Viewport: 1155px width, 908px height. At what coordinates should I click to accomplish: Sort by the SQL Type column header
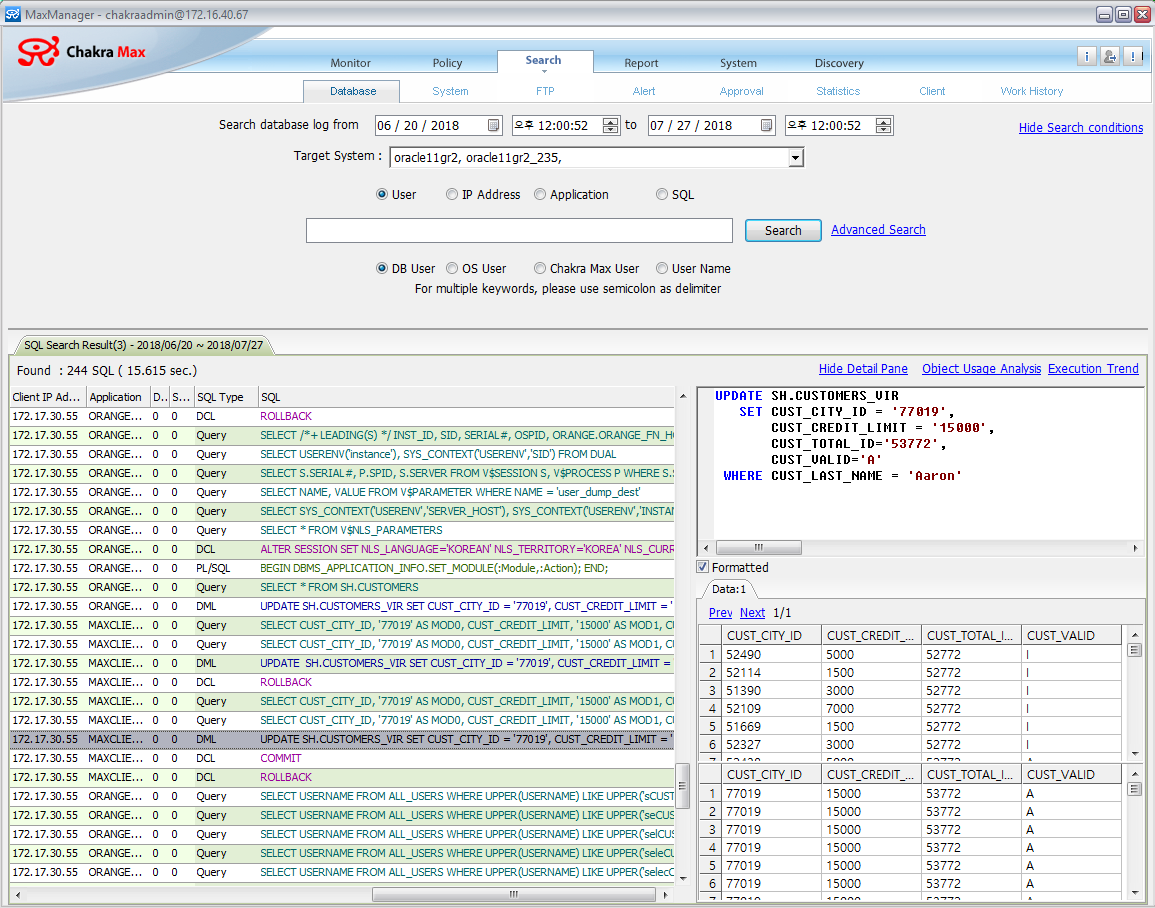pyautogui.click(x=225, y=397)
